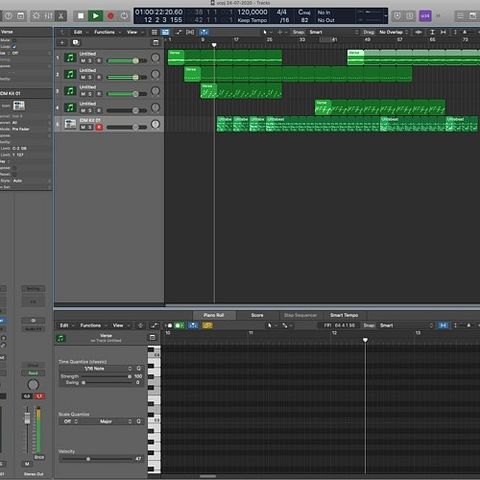Click the track 4 pan knob
Viewport: 480px width, 480px height.
(x=155, y=107)
